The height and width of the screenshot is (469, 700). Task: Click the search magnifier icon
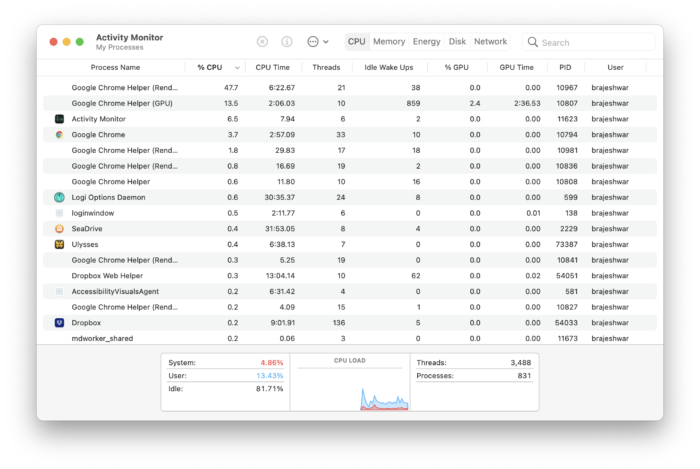point(532,43)
